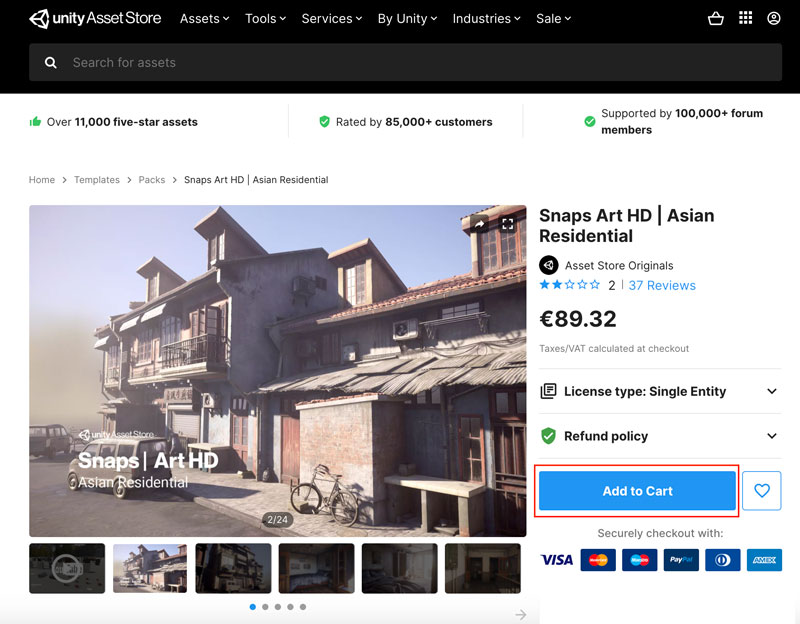Click the second carousel page dot
Image resolution: width=800 pixels, height=624 pixels.
(265, 607)
